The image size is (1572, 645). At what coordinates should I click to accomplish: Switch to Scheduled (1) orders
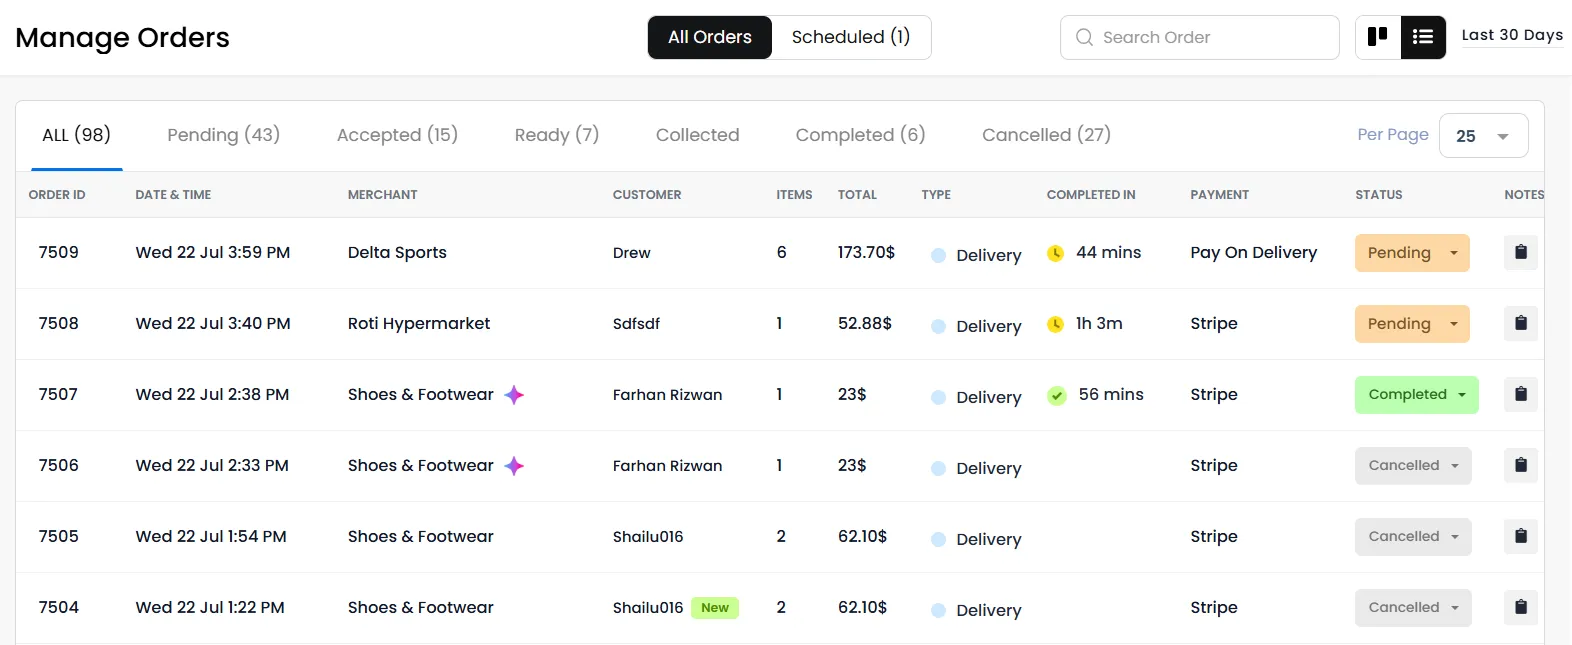click(851, 37)
